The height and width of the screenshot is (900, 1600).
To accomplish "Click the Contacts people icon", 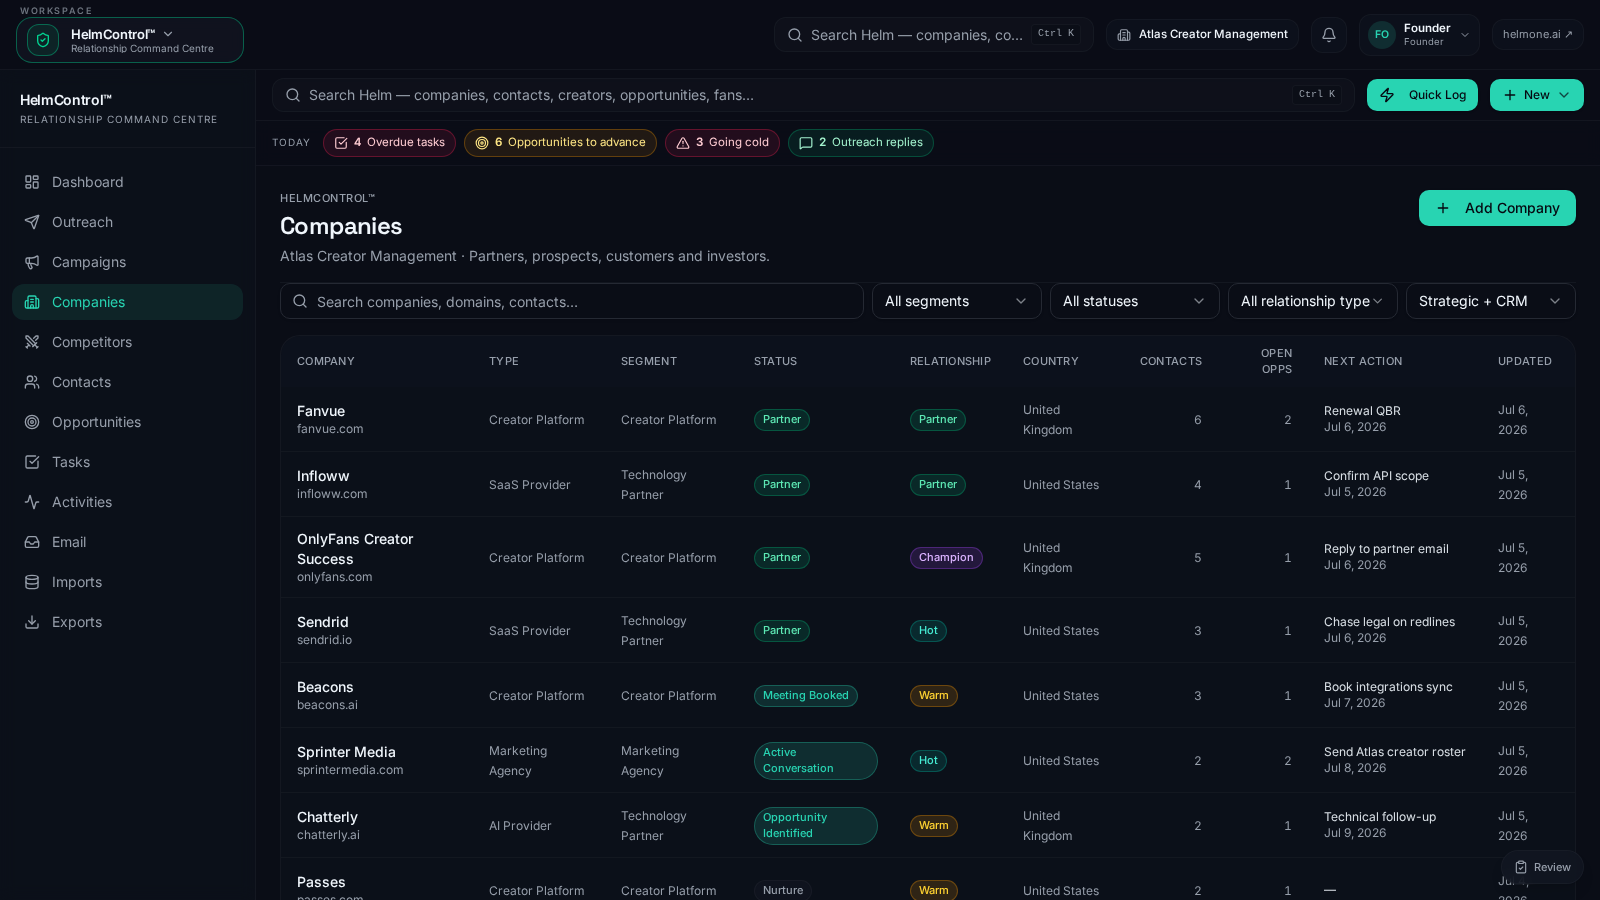I will pos(32,382).
